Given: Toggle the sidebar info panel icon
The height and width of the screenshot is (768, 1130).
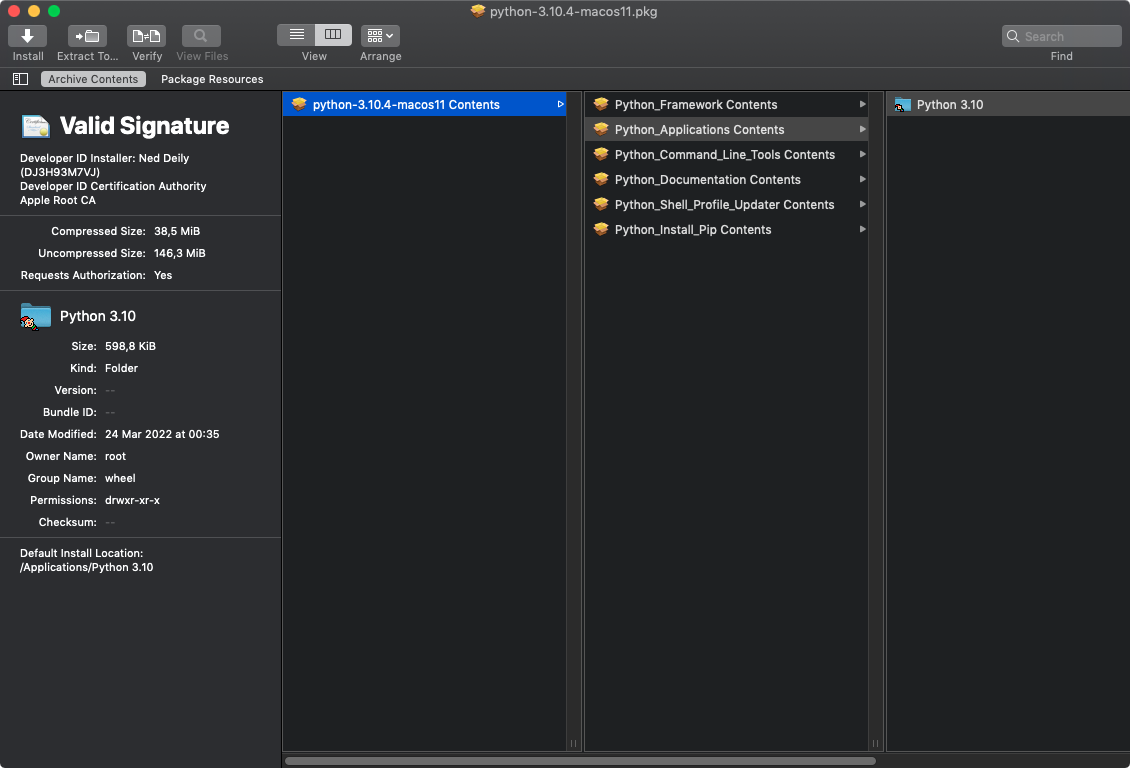Looking at the screenshot, I should (20, 79).
